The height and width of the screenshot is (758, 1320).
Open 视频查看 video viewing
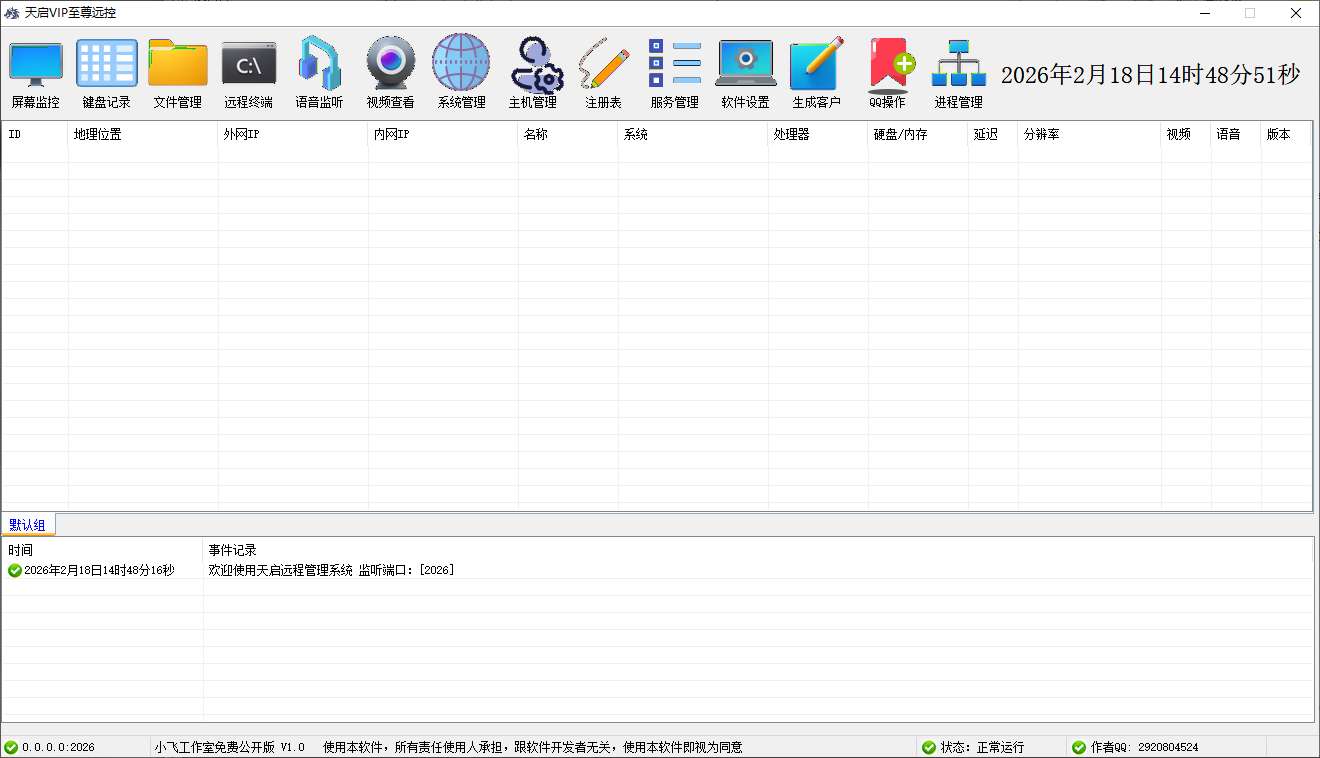pos(389,72)
